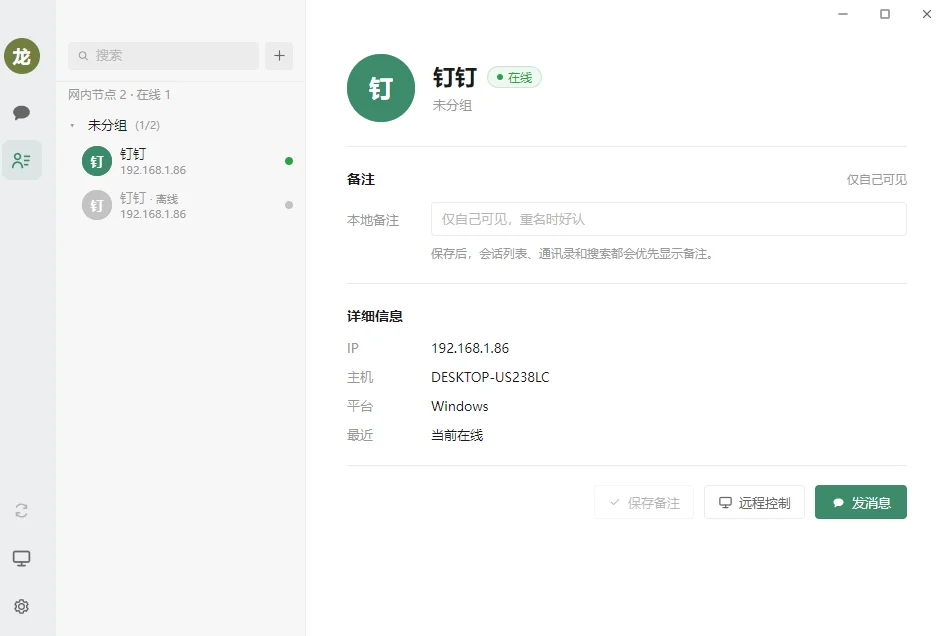Click the green online dot of 钉钉 row
Viewport: 943px width, 636px height.
pos(289,161)
